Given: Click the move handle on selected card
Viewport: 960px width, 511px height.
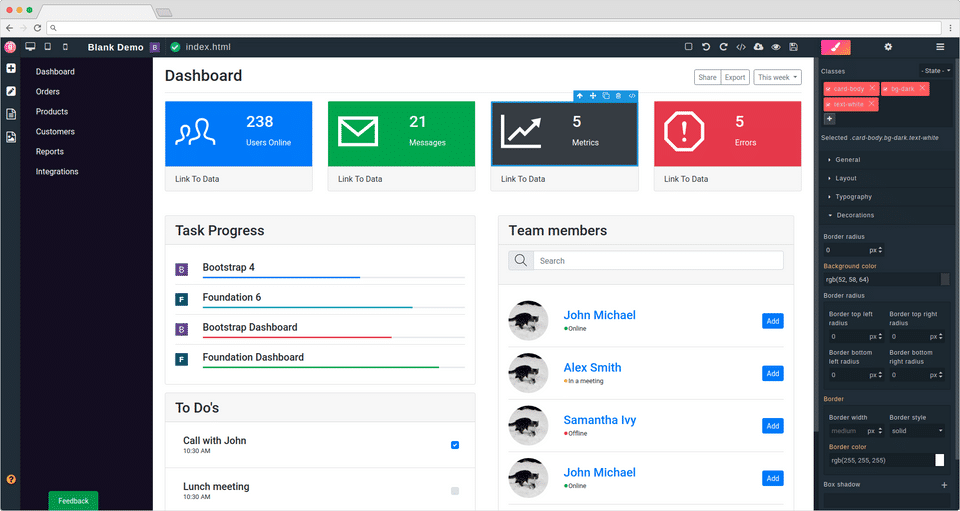Looking at the screenshot, I should [x=593, y=95].
